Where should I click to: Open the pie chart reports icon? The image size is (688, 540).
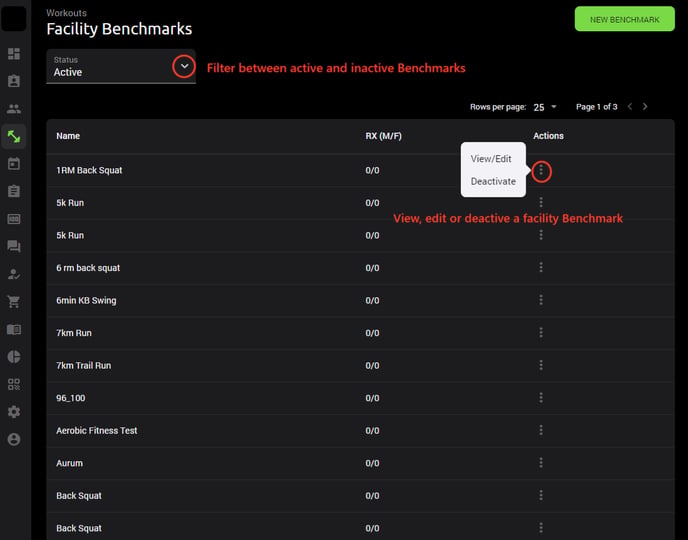(14, 357)
